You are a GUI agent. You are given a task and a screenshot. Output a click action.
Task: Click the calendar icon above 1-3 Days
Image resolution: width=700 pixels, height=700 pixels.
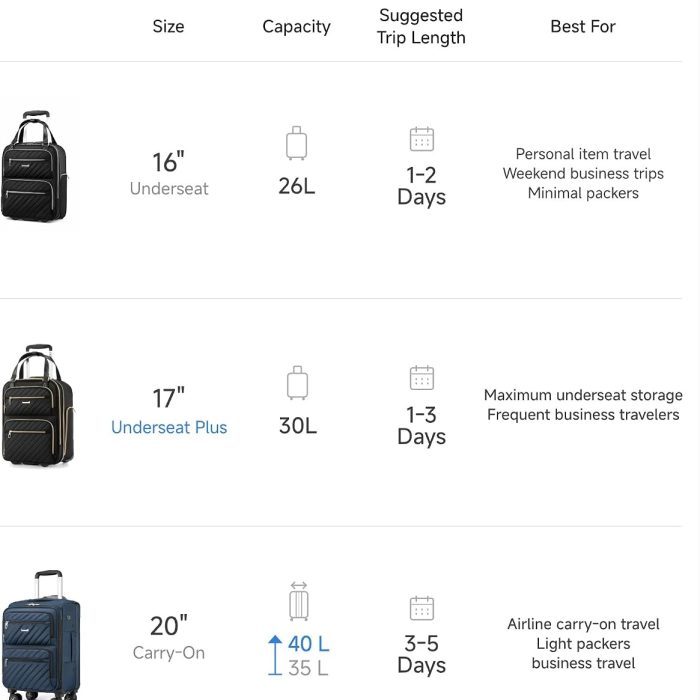[421, 378]
